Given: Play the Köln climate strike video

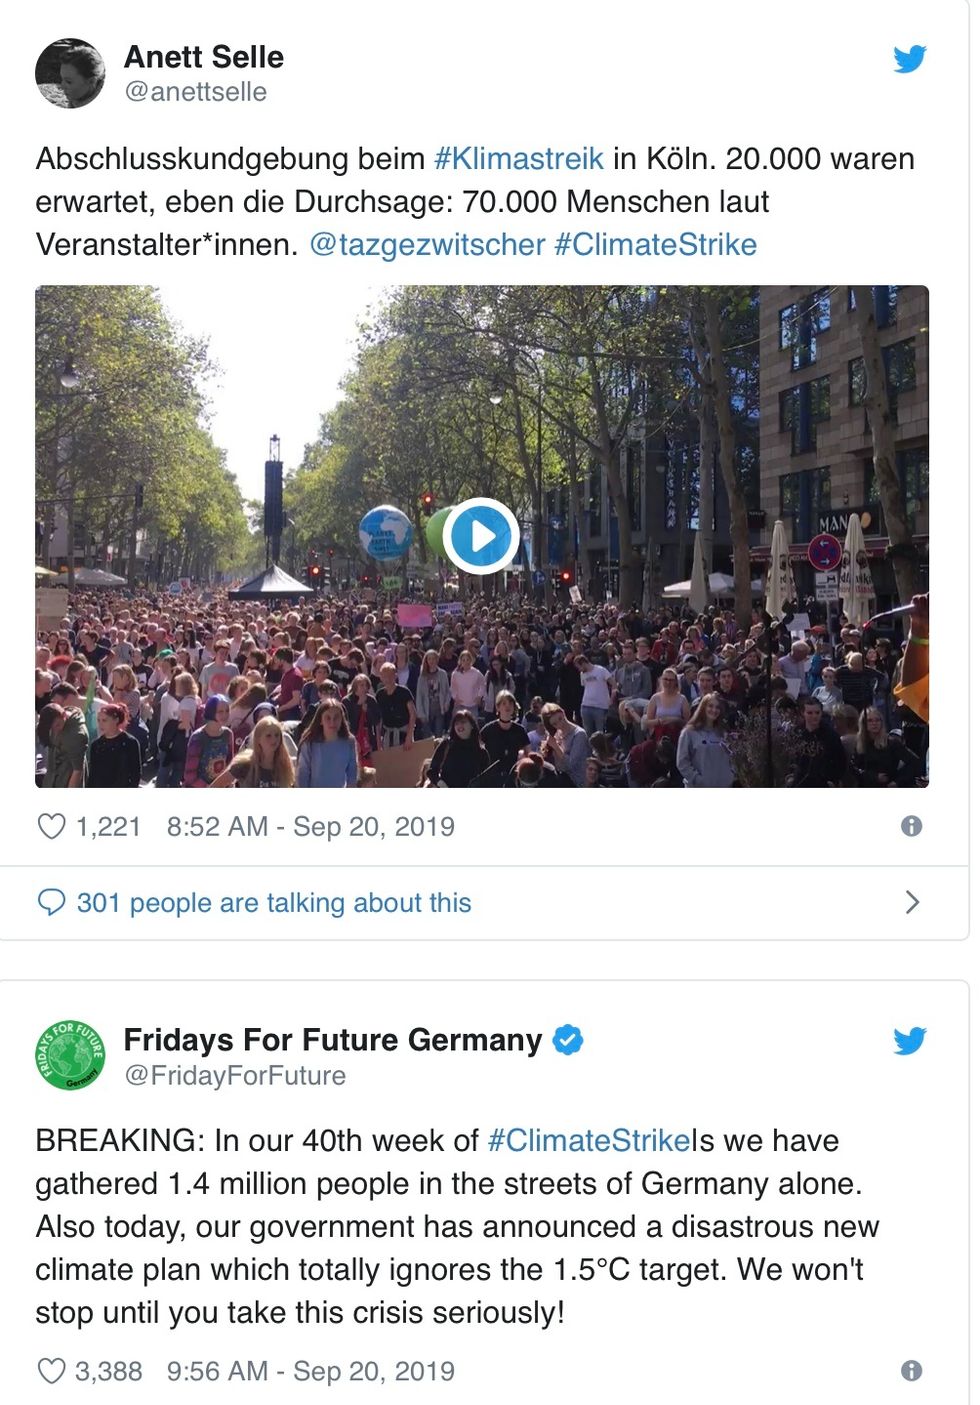Looking at the screenshot, I should click(x=481, y=536).
